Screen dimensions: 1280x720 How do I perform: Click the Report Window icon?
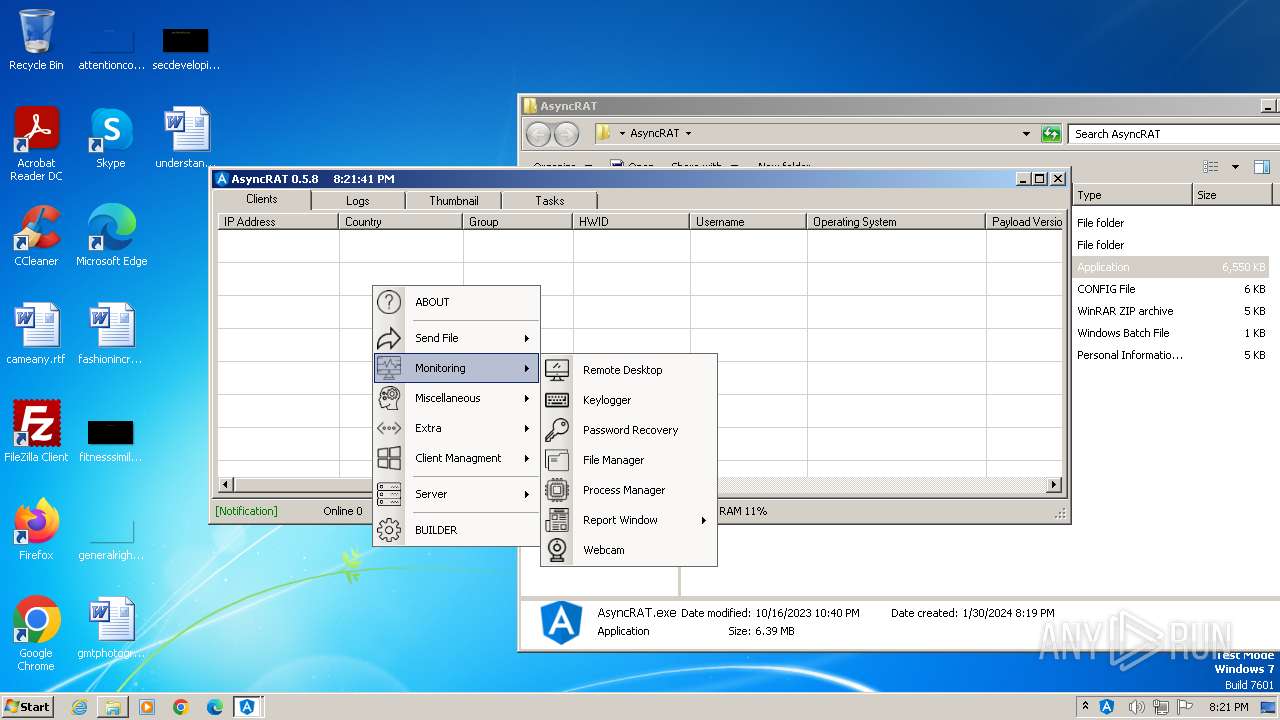point(557,520)
